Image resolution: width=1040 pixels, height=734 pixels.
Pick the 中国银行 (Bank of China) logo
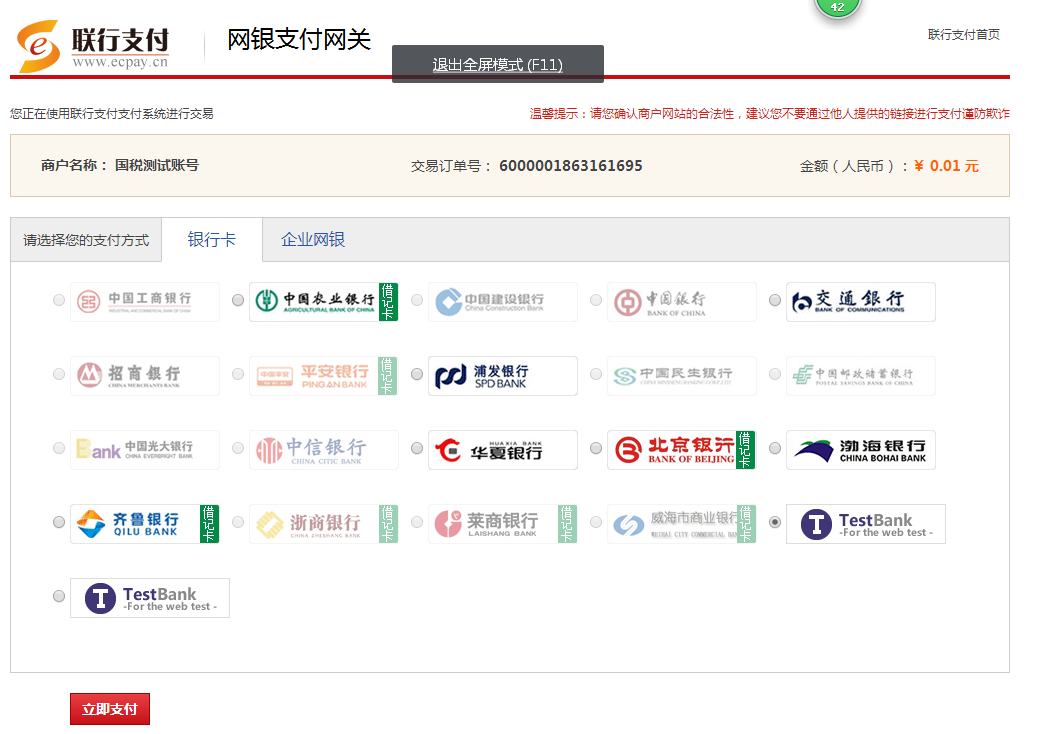click(682, 302)
